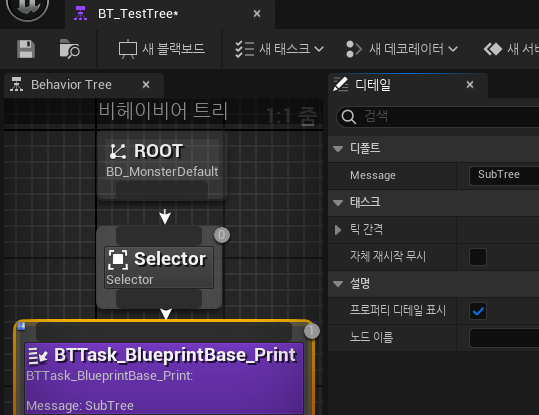Click the Message property label
Image resolution: width=539 pixels, height=415 pixels.
click(373, 175)
